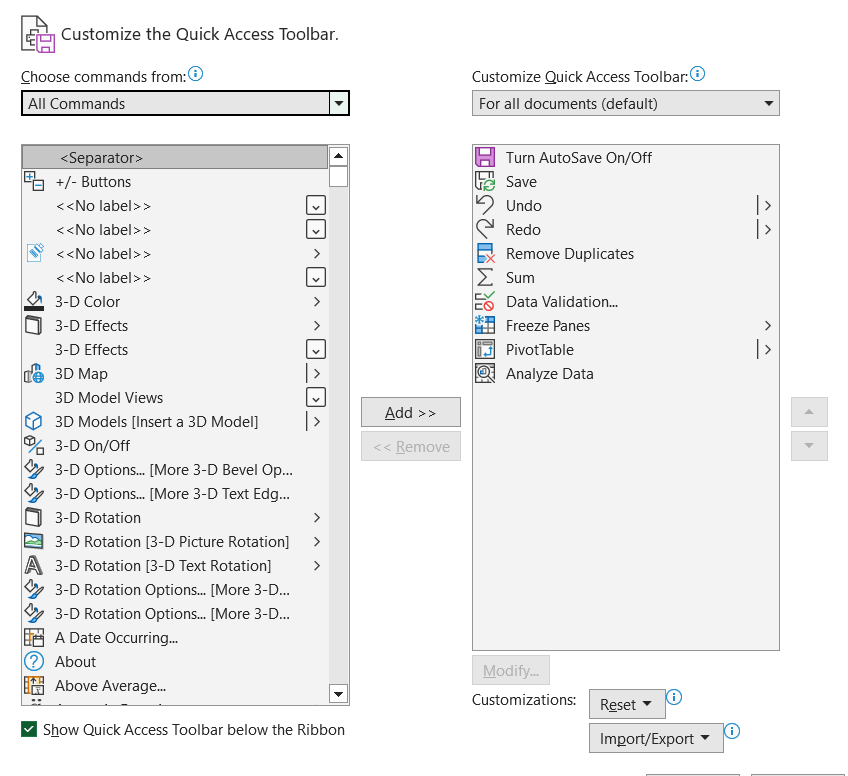Click the 3-D Color paint bucket icon
The width and height of the screenshot is (848, 776).
tap(34, 301)
